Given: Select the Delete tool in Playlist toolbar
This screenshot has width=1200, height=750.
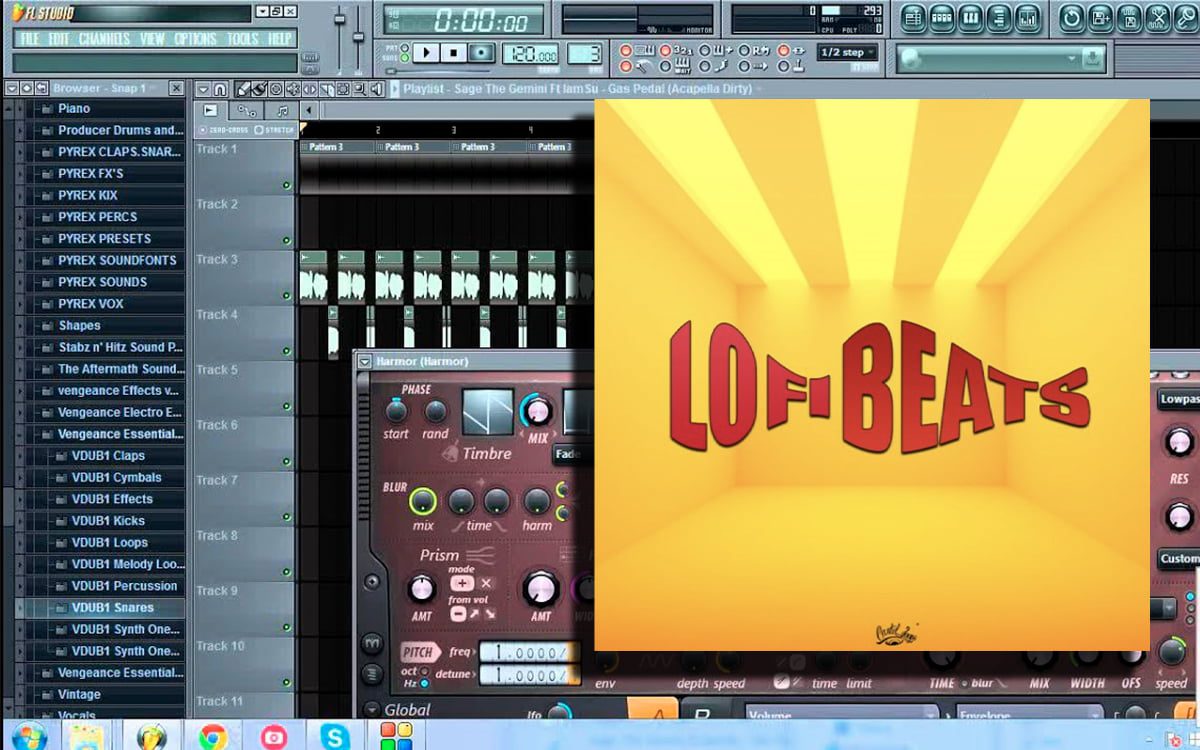Looking at the screenshot, I should [x=276, y=89].
